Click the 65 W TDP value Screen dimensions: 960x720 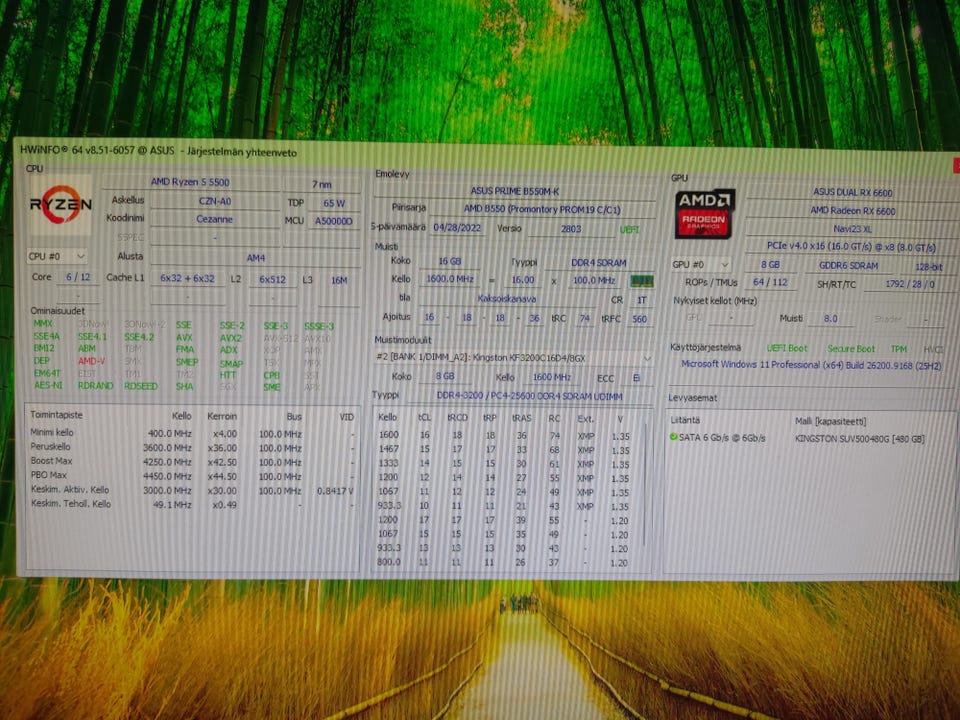click(x=334, y=203)
